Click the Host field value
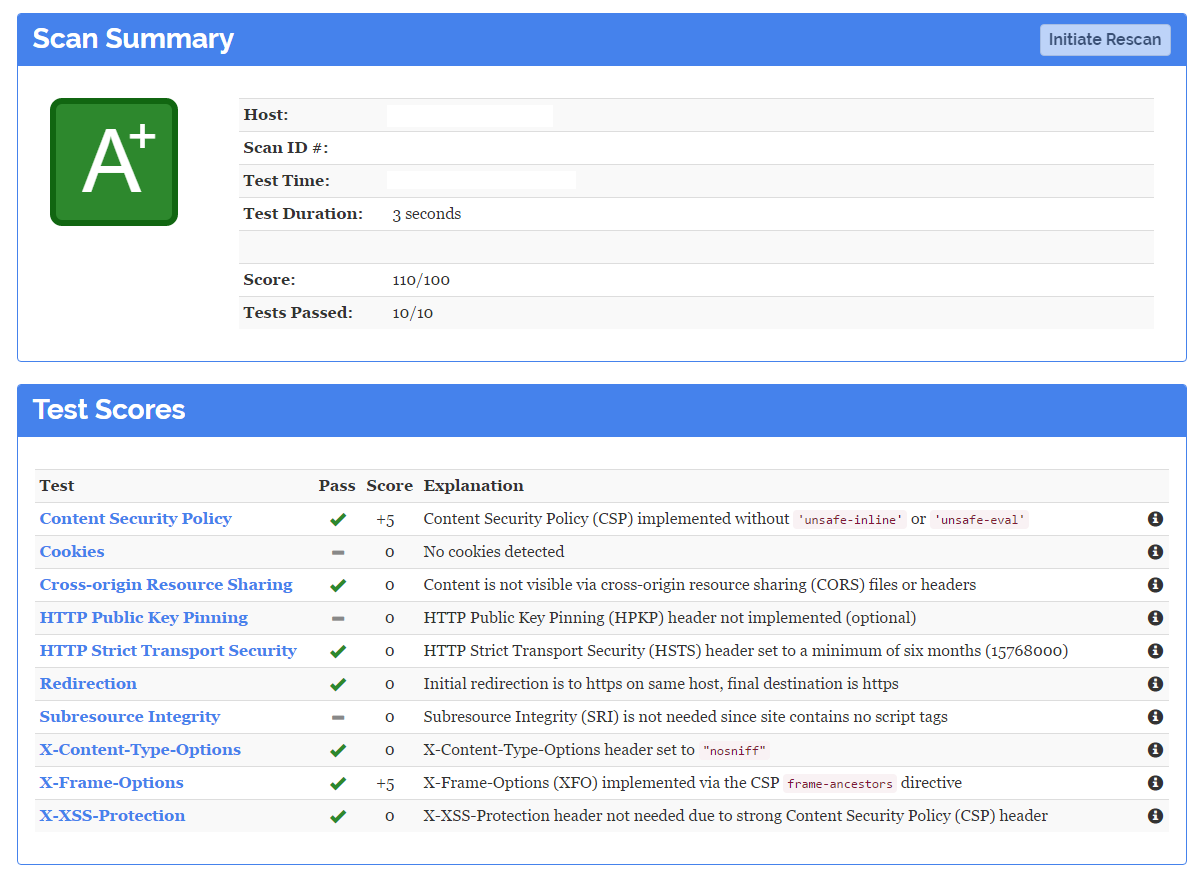The width and height of the screenshot is (1197, 877). coord(469,115)
